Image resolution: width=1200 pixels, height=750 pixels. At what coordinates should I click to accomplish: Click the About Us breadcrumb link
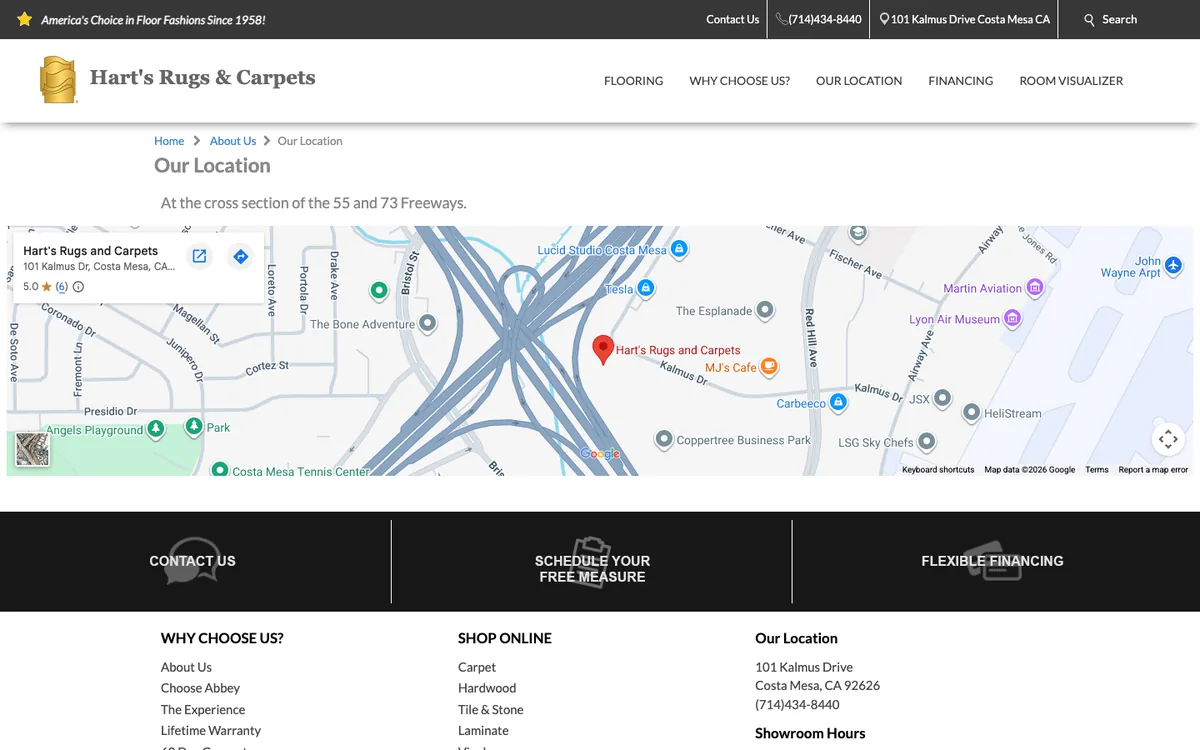233,141
